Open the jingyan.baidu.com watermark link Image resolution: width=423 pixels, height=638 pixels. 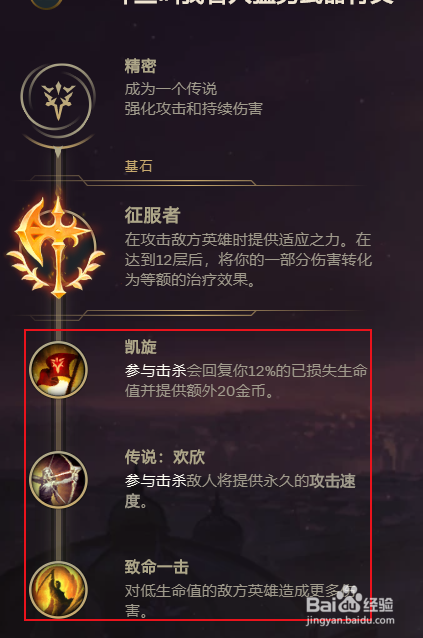[350, 621]
